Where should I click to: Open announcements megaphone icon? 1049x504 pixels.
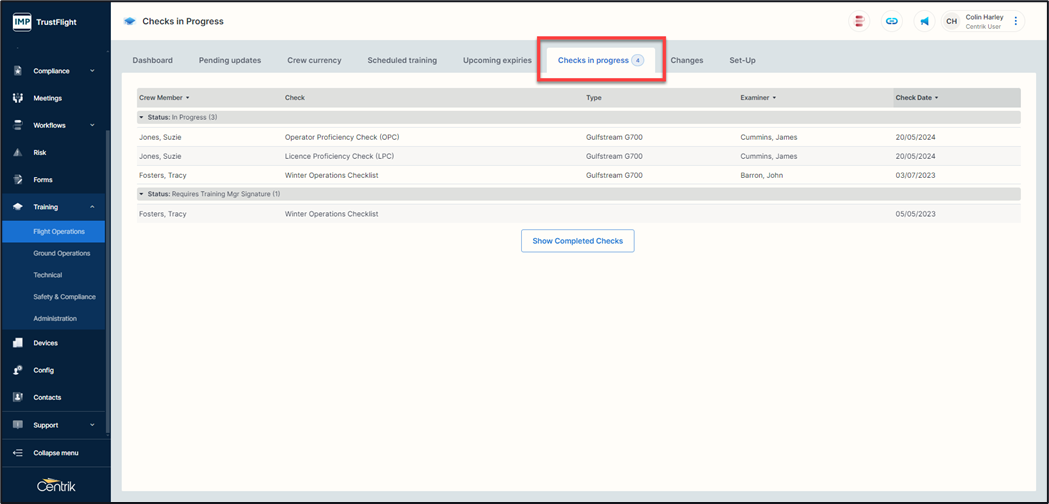click(x=924, y=21)
